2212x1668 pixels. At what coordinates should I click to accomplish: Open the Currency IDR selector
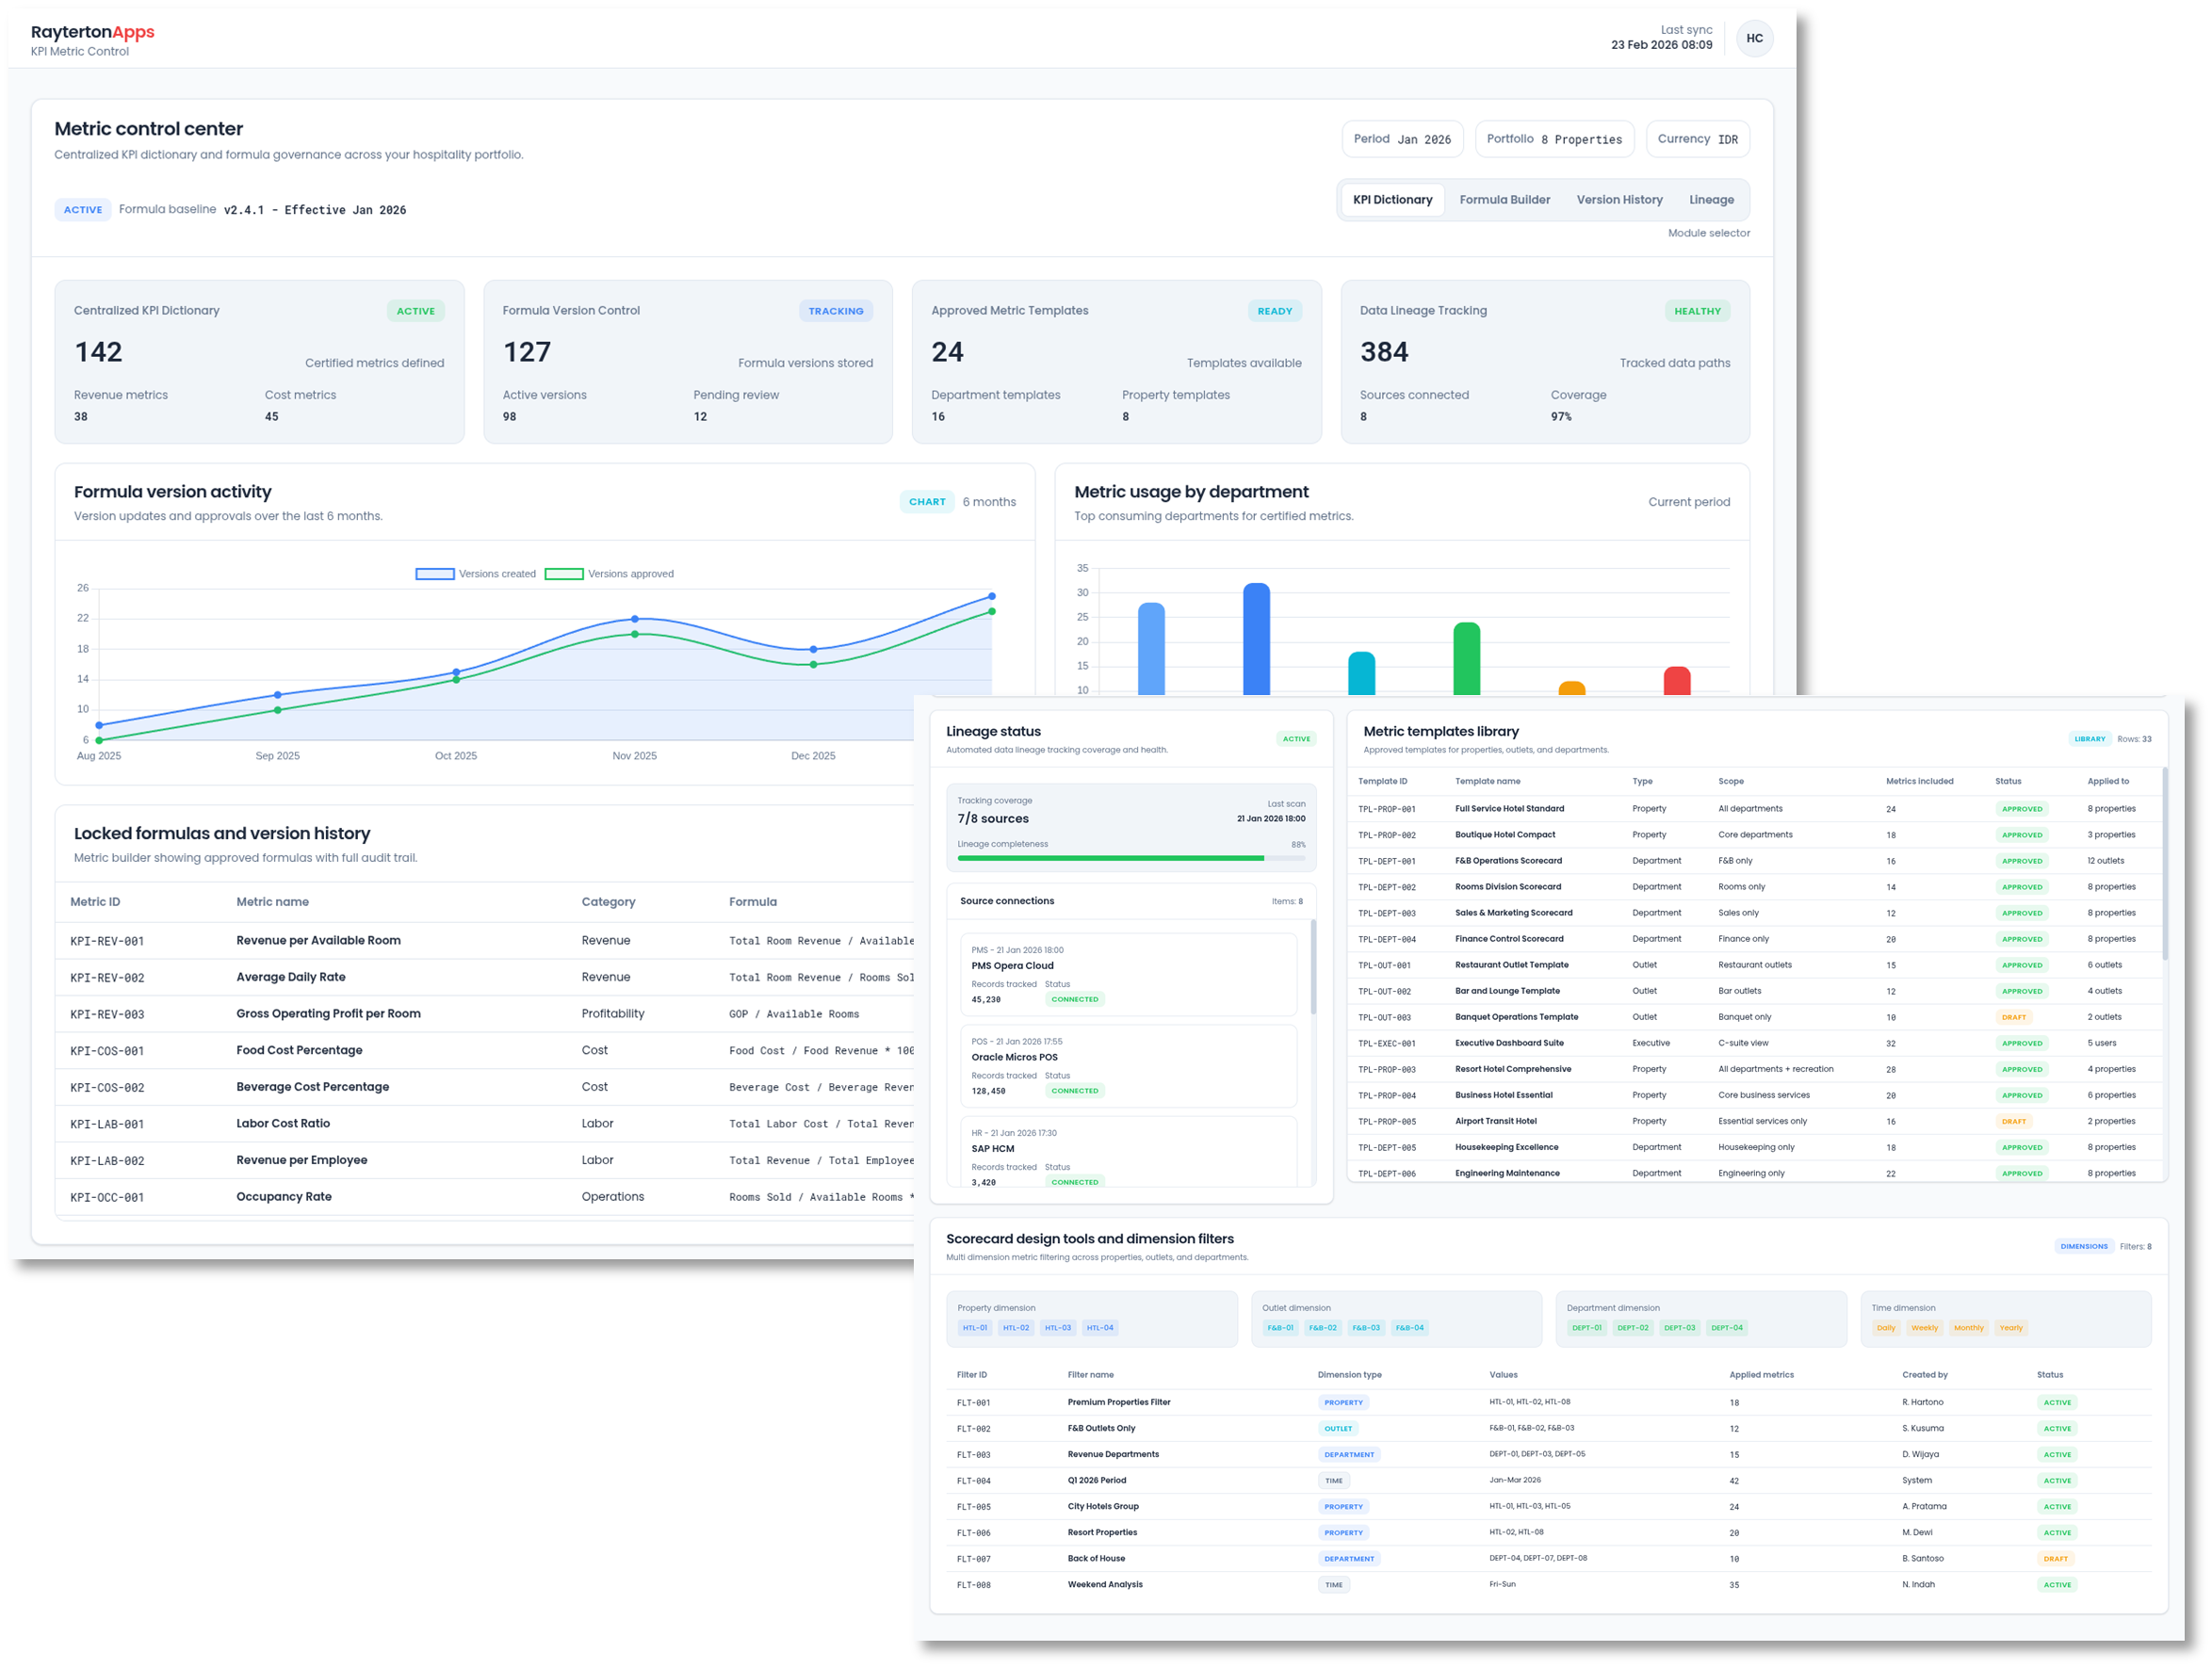coord(1697,139)
